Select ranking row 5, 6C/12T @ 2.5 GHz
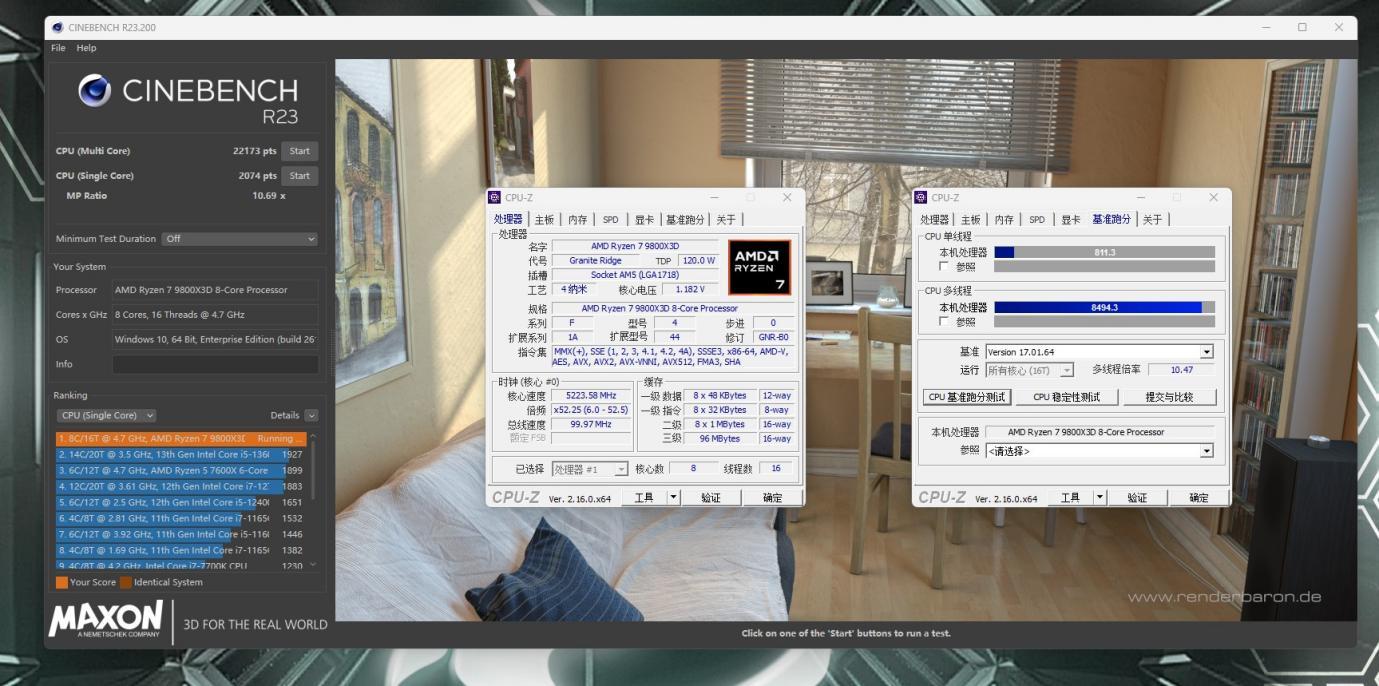This screenshot has height=686, width=1379. coord(182,502)
